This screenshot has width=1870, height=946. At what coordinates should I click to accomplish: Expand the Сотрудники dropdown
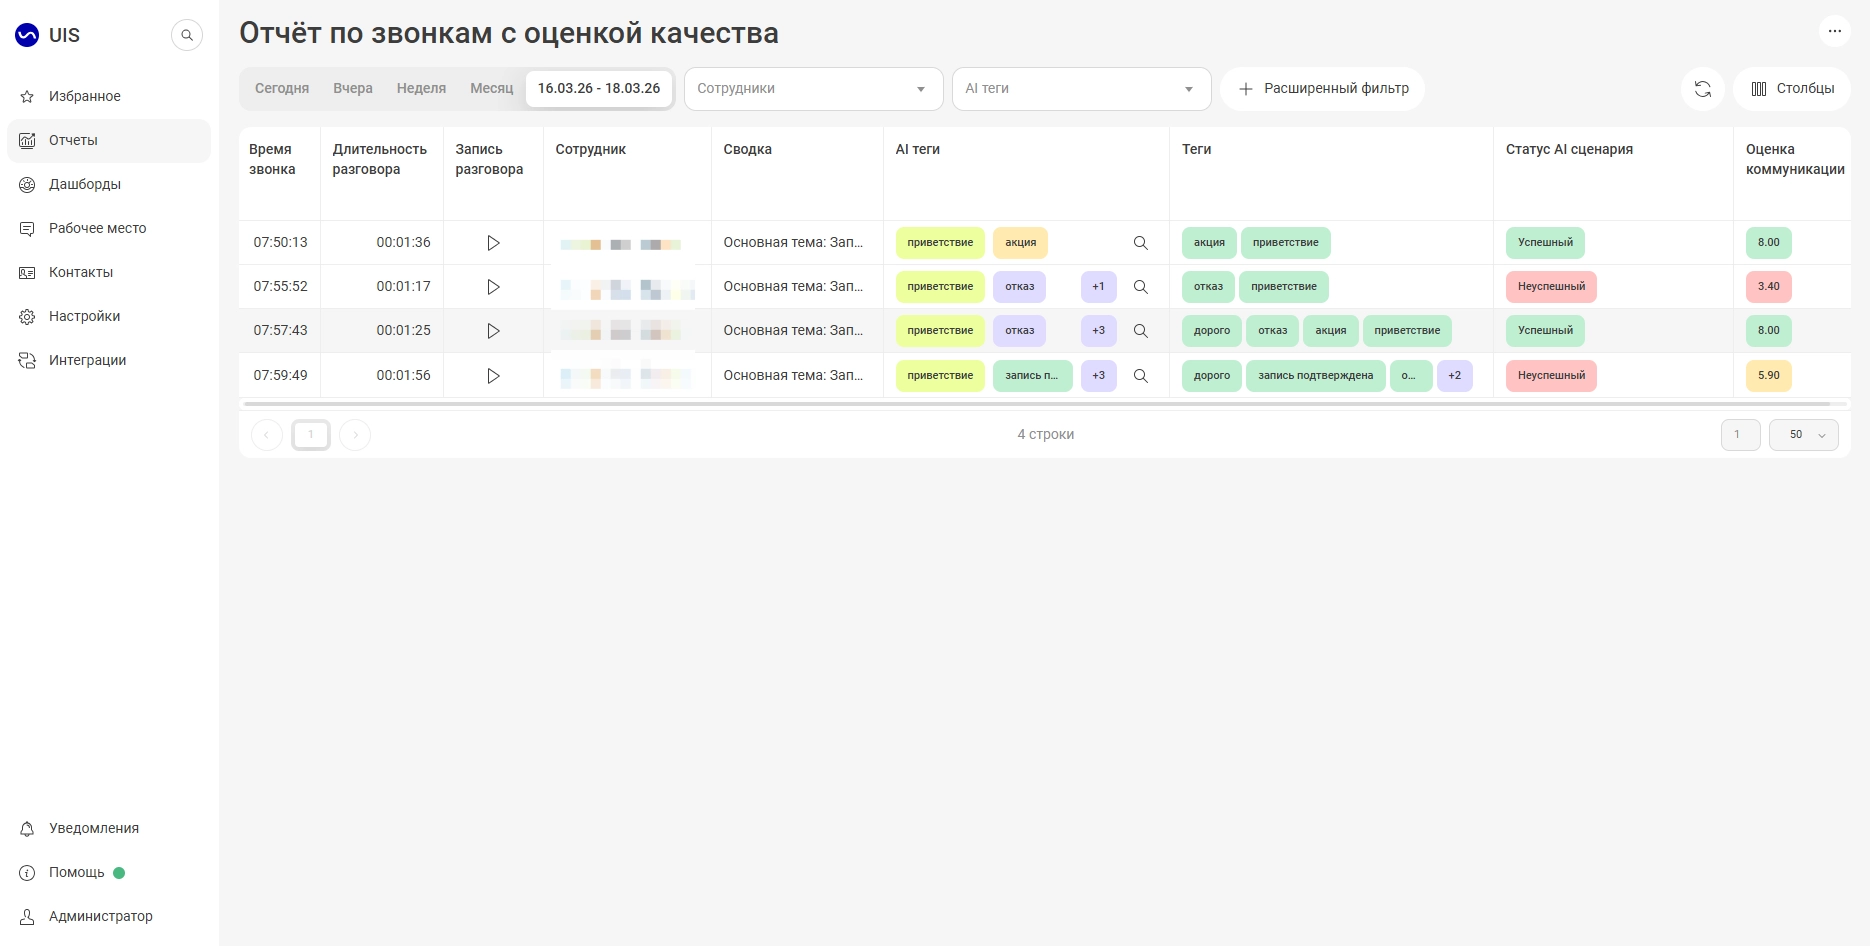[x=814, y=89]
